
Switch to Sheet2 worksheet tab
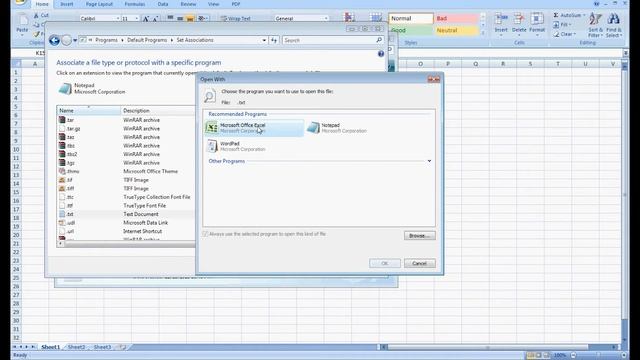77,347
